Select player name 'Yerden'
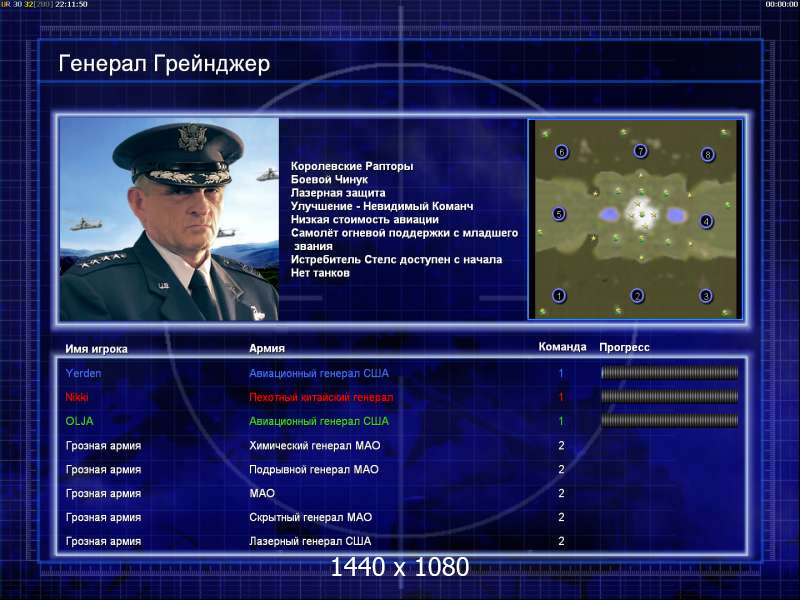Screen dimensions: 800x600 pyautogui.click(x=84, y=373)
